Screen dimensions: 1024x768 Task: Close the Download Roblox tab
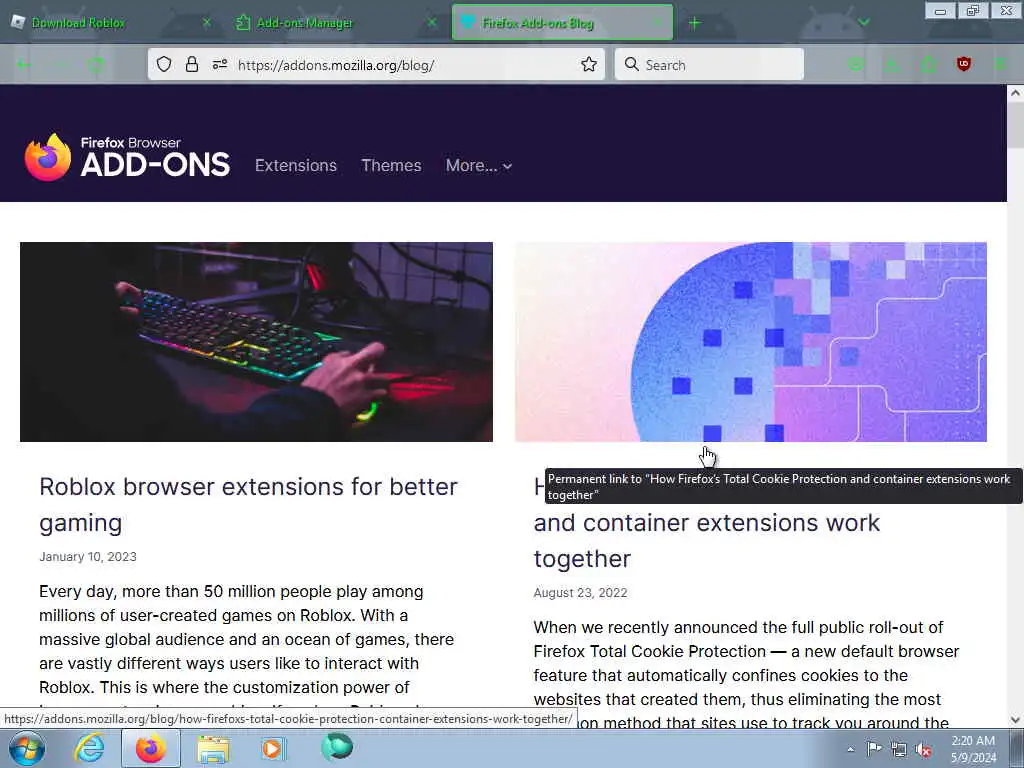pos(206,23)
